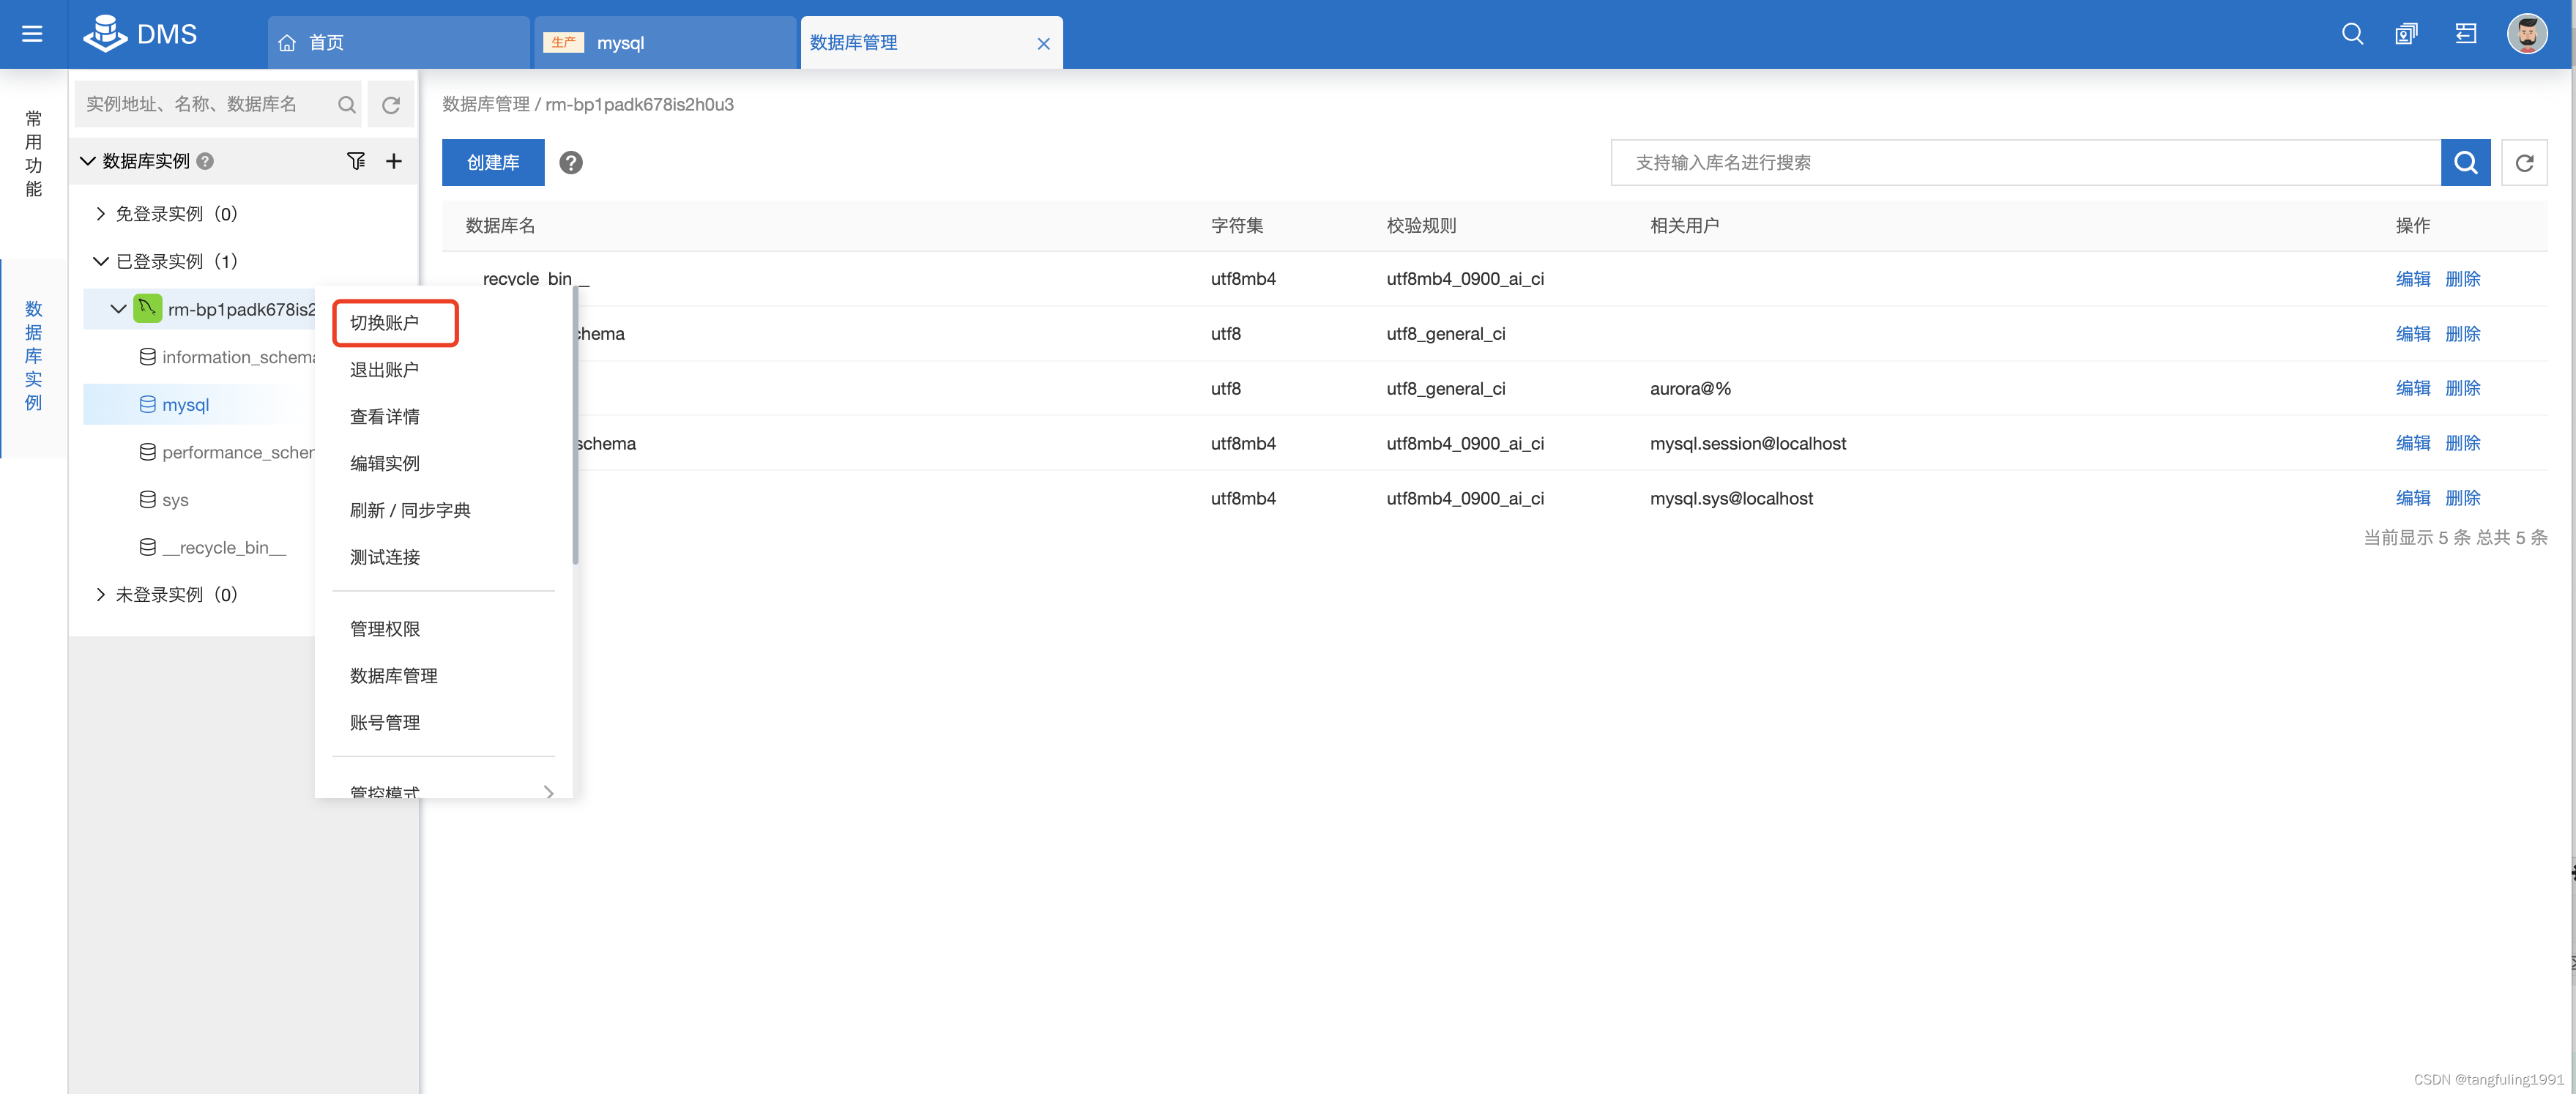Add a new database instance with plus
The image size is (2576, 1094).
pyautogui.click(x=394, y=161)
